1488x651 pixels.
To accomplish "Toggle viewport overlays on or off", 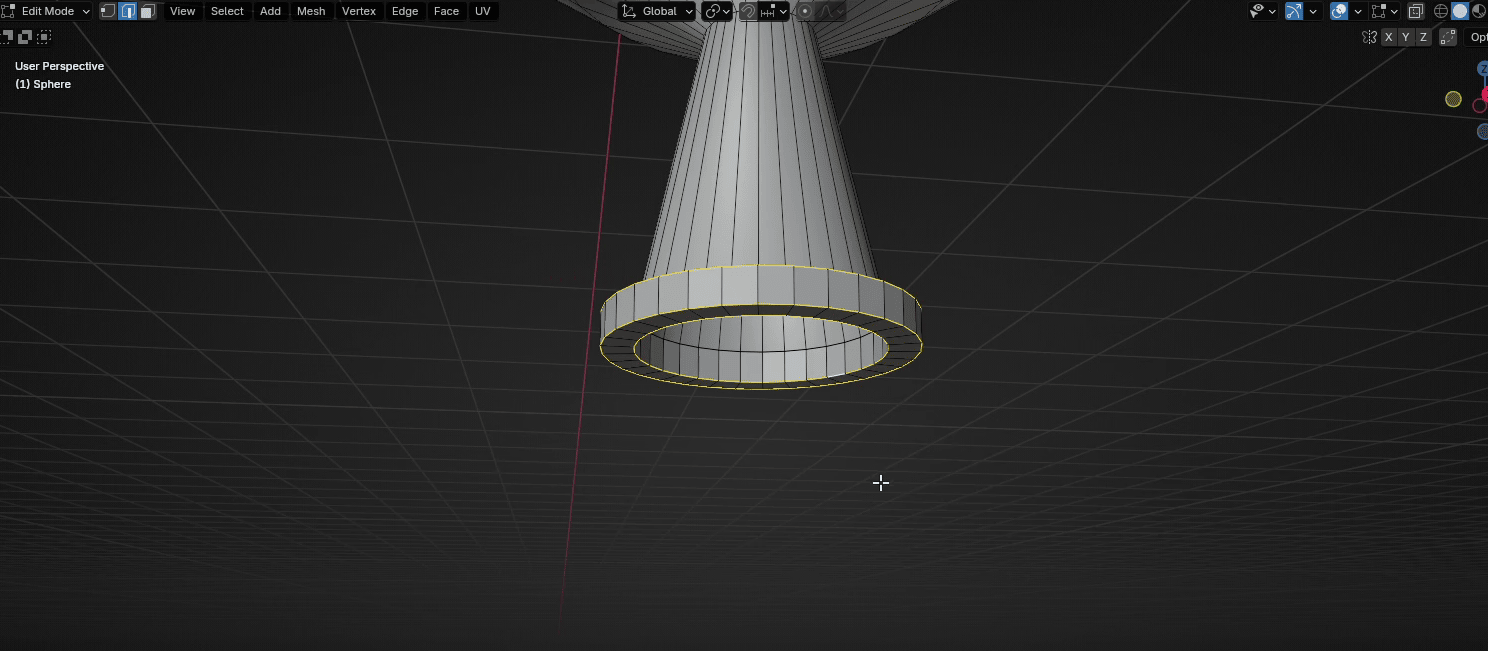I will tap(1339, 11).
